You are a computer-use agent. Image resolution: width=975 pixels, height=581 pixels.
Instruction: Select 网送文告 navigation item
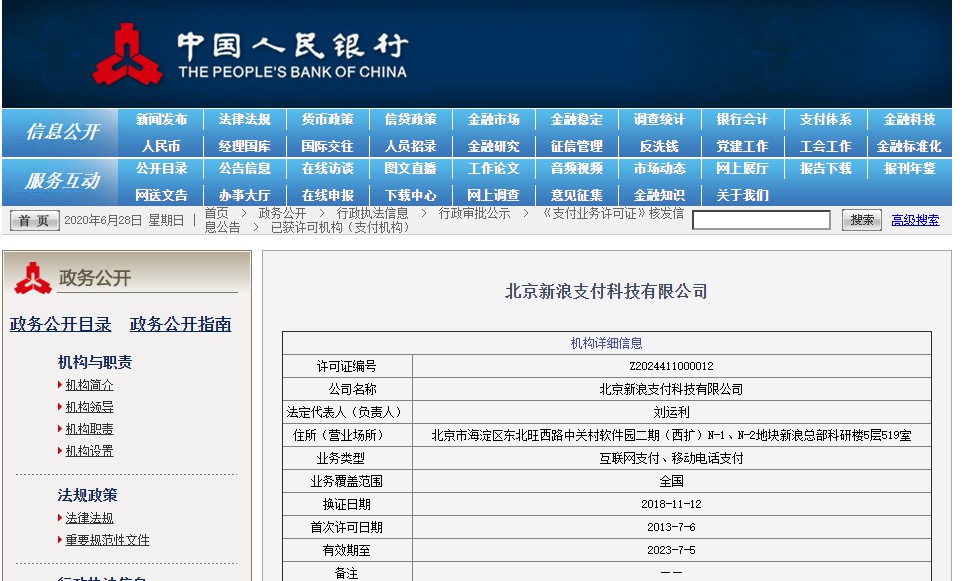point(161,195)
